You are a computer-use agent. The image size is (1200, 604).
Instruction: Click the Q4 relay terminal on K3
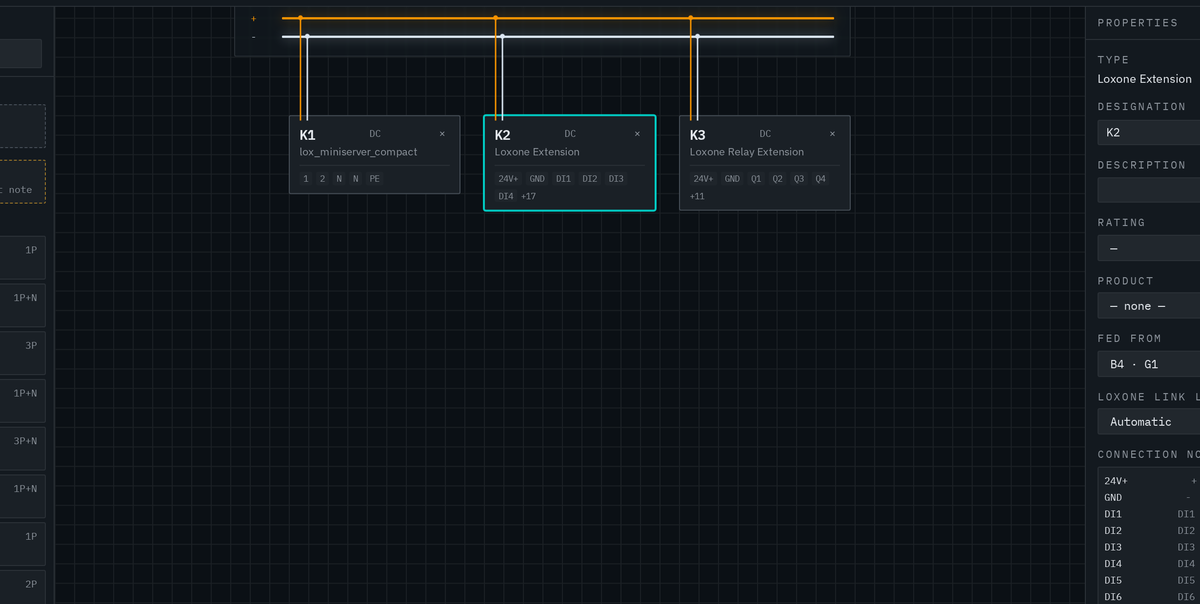821,179
